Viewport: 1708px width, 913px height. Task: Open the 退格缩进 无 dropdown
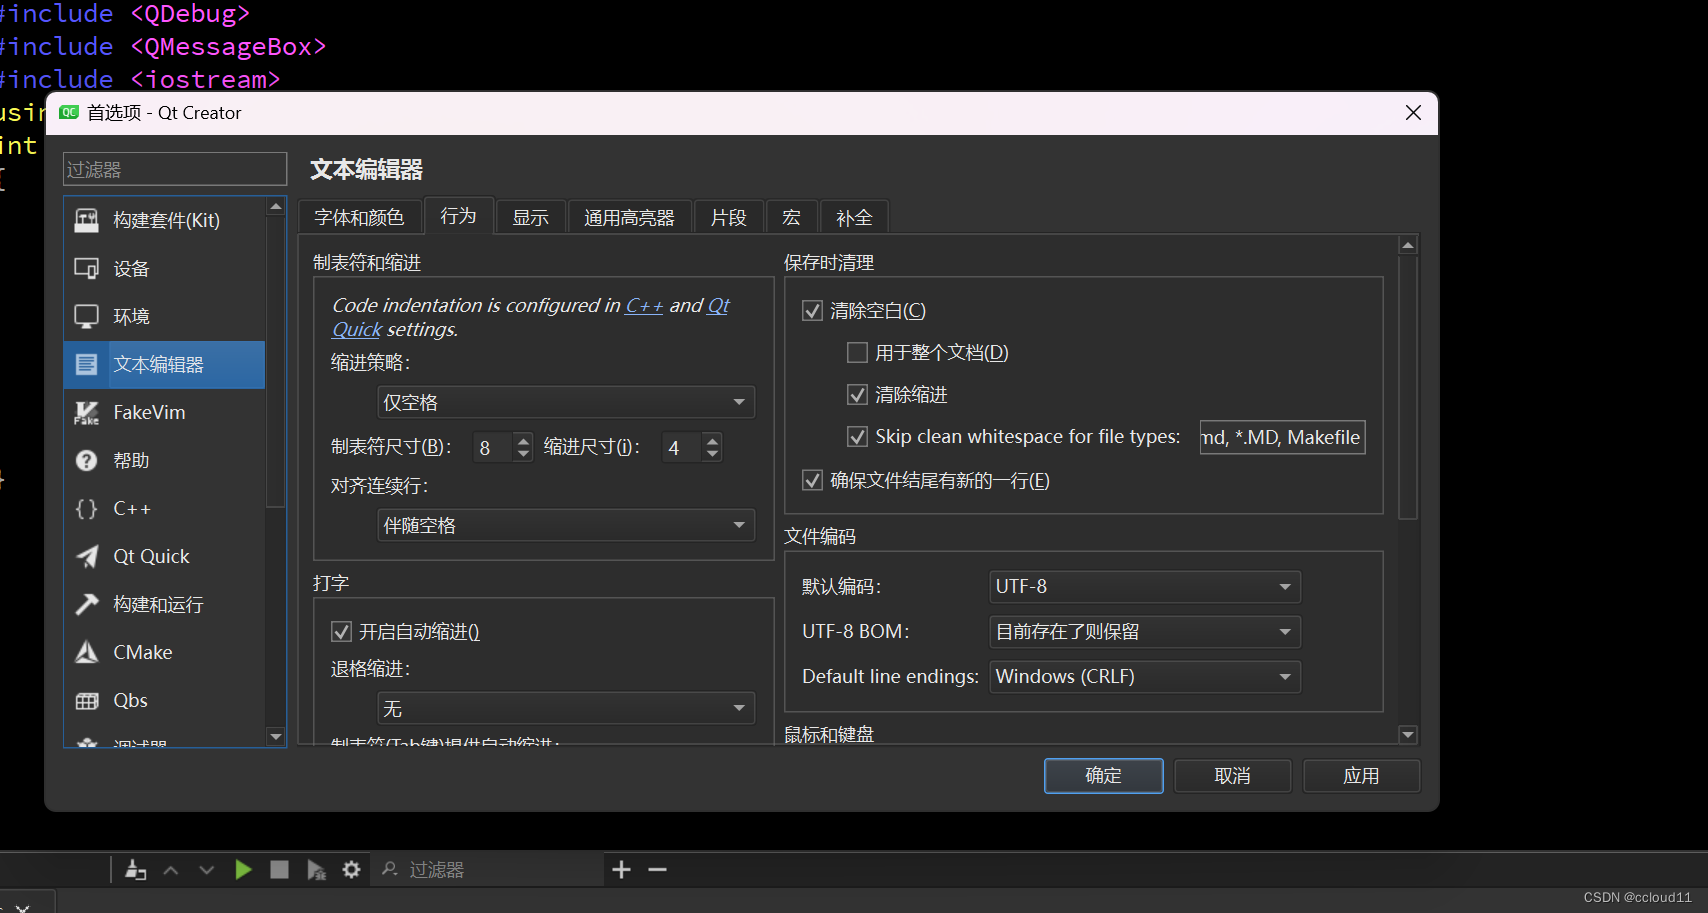(566, 708)
